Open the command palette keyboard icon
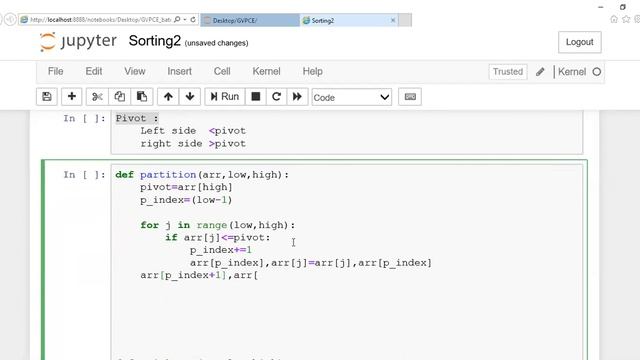This screenshot has width=640, height=360. click(410, 97)
